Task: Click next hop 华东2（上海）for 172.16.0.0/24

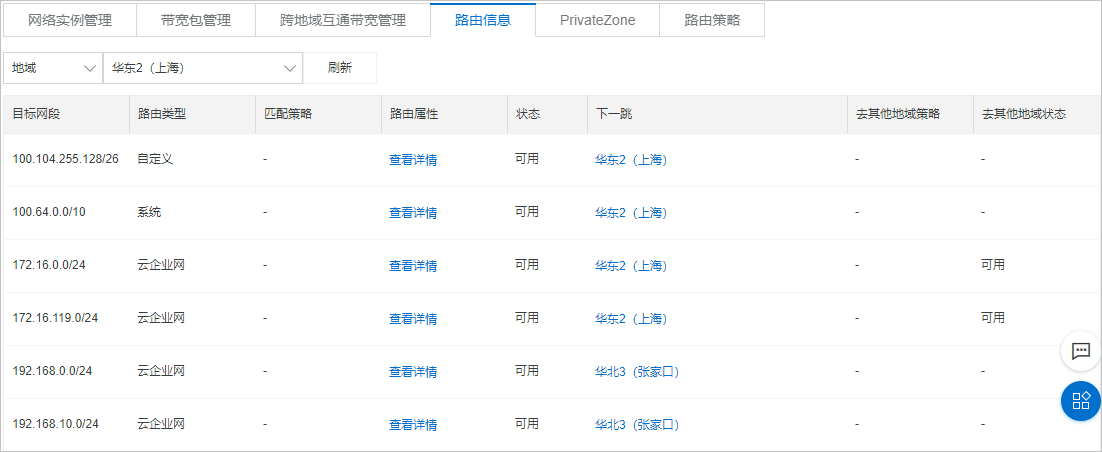Action: tap(631, 266)
